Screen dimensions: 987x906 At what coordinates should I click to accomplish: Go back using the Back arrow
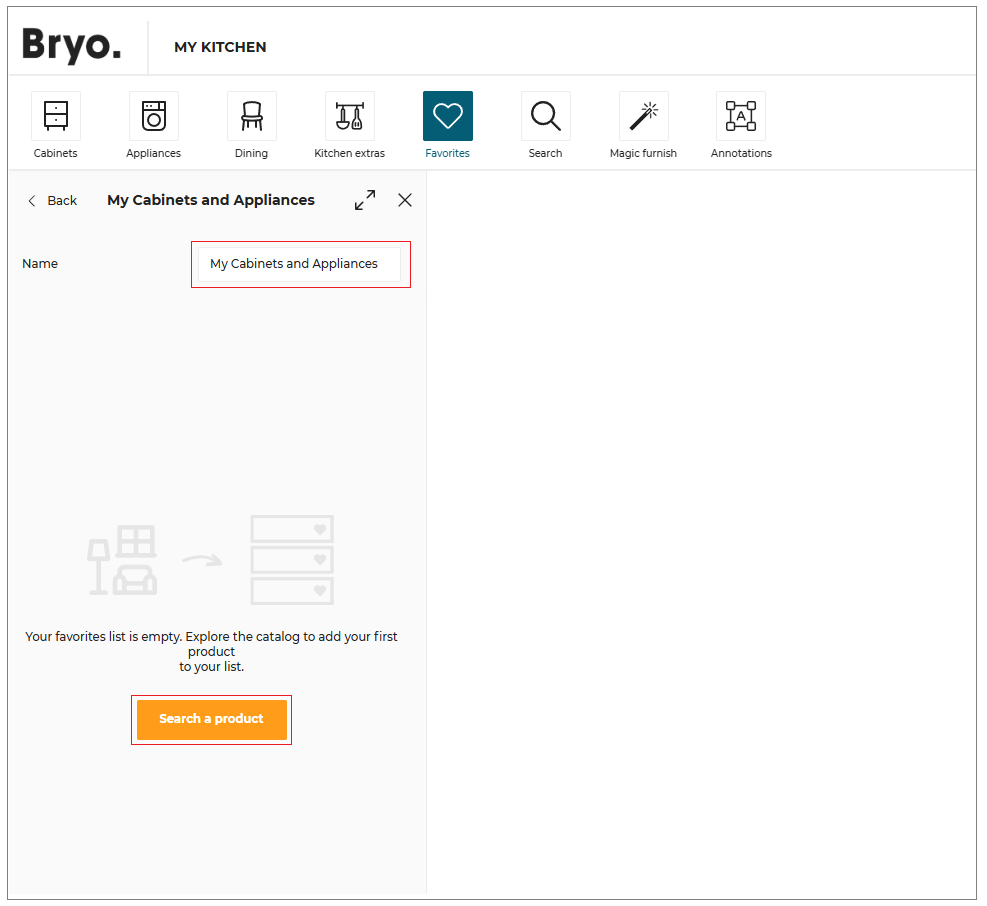coord(52,201)
